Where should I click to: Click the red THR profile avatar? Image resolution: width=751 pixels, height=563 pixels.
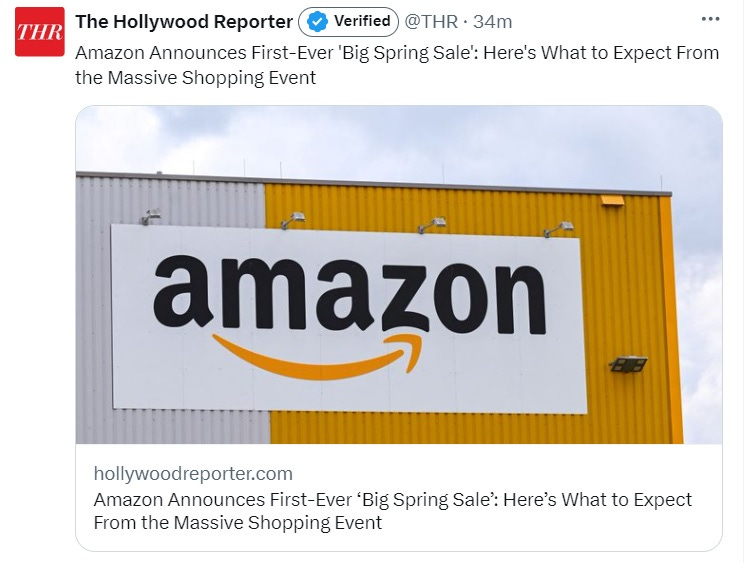[40, 32]
